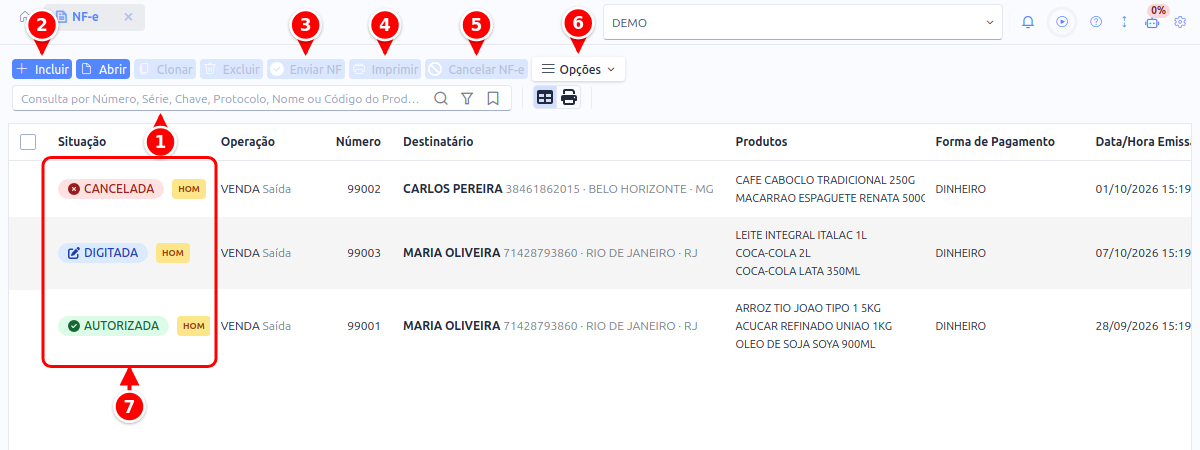Open notifications bell icon

click(1028, 22)
